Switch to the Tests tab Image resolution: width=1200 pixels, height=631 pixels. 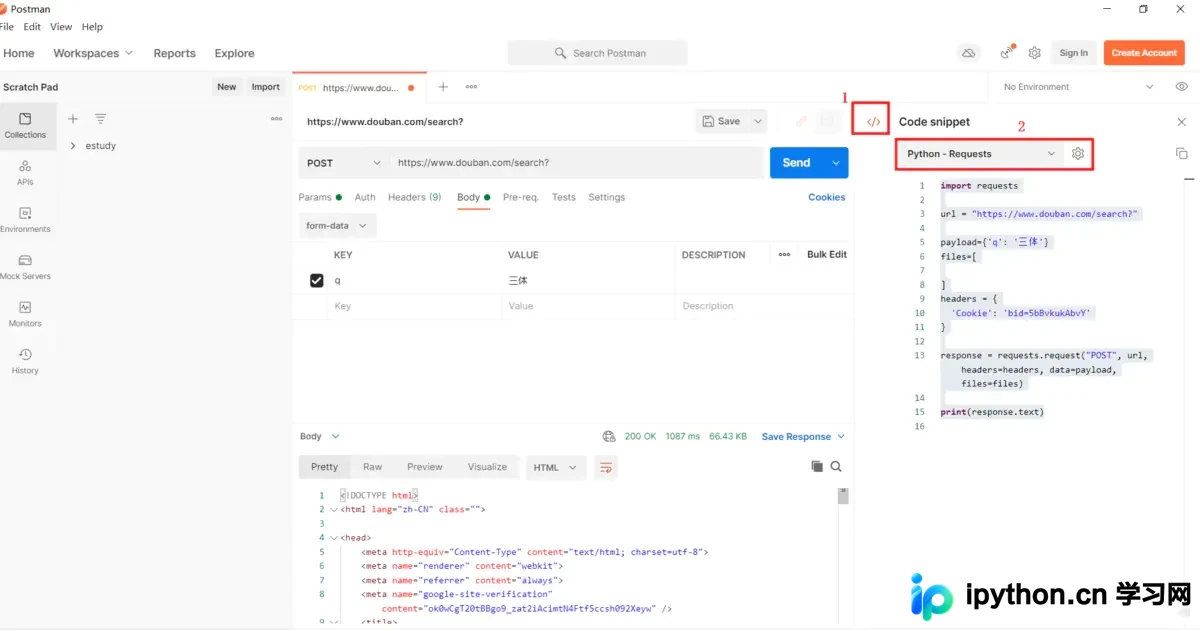point(563,197)
